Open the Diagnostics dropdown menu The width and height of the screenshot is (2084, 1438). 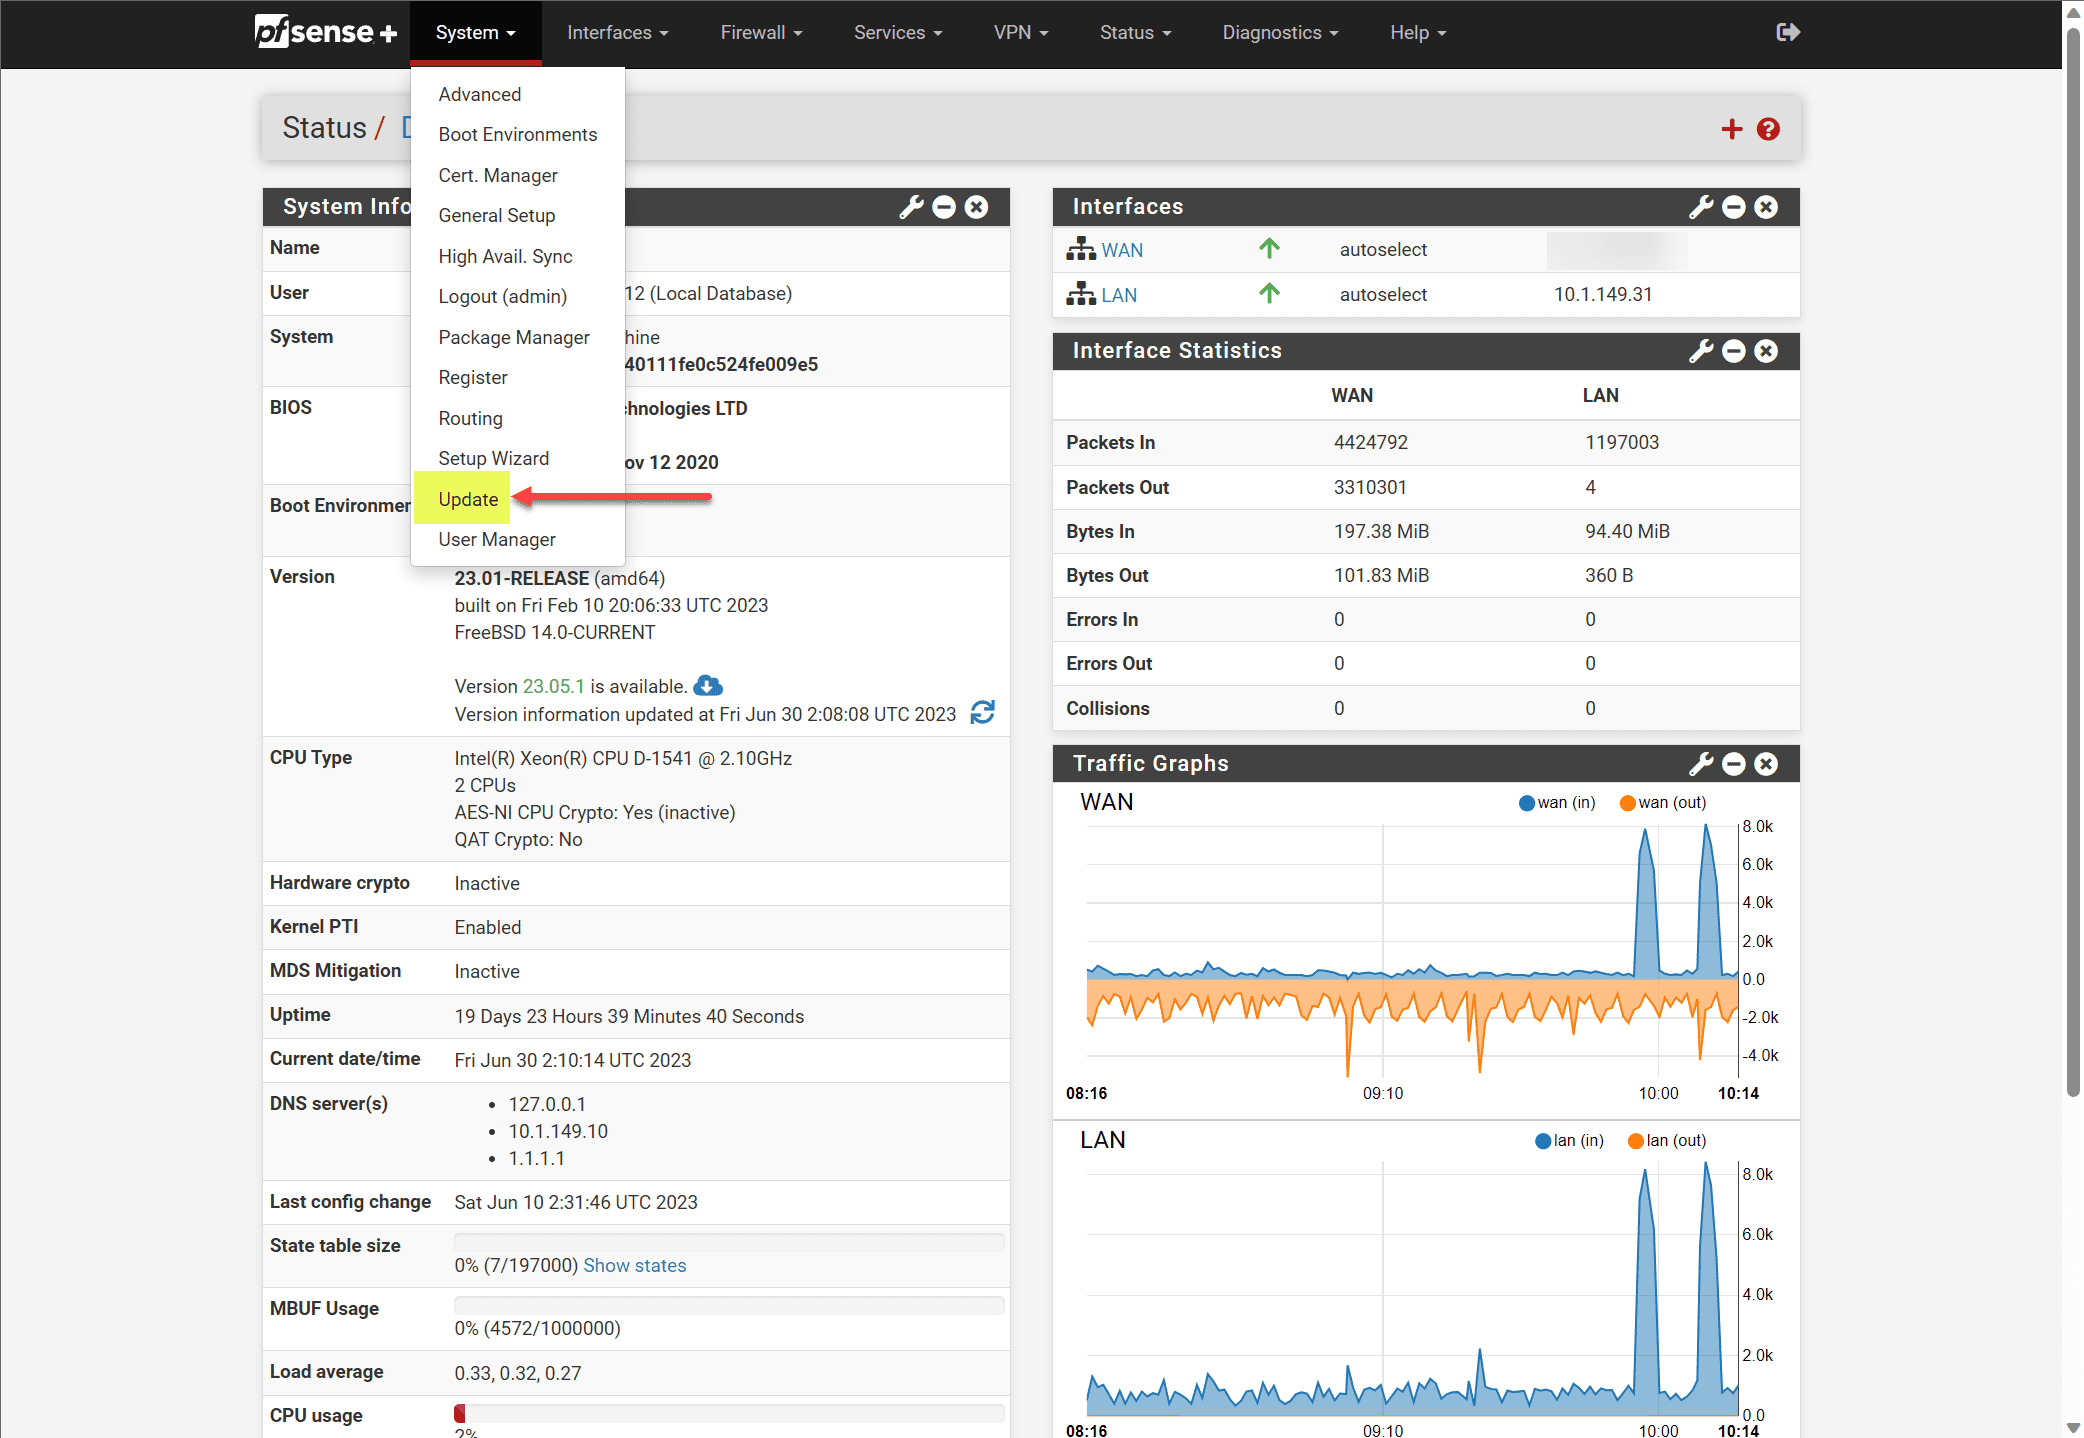click(1279, 33)
